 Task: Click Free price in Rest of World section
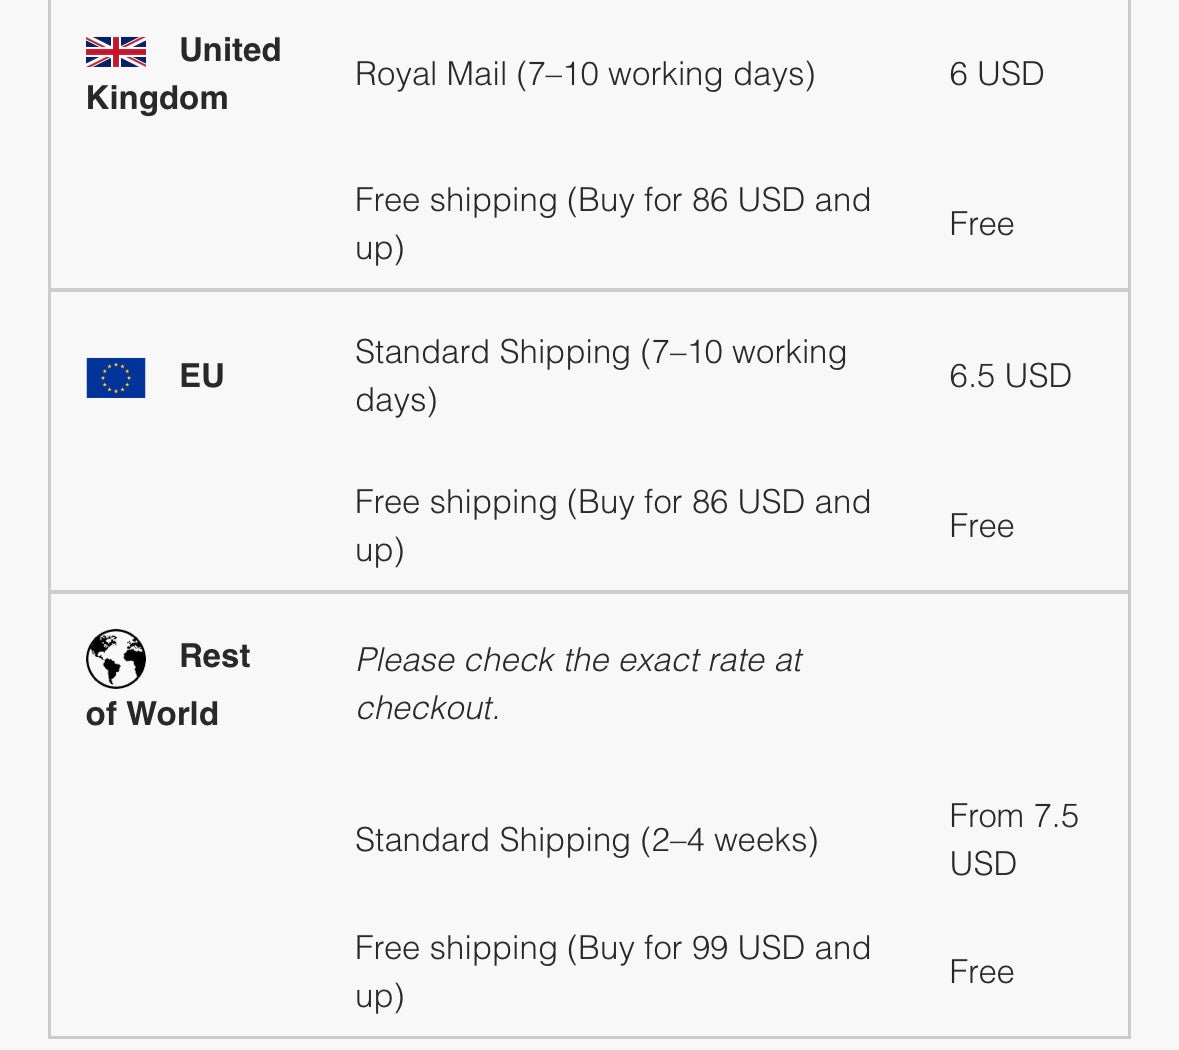pos(981,971)
